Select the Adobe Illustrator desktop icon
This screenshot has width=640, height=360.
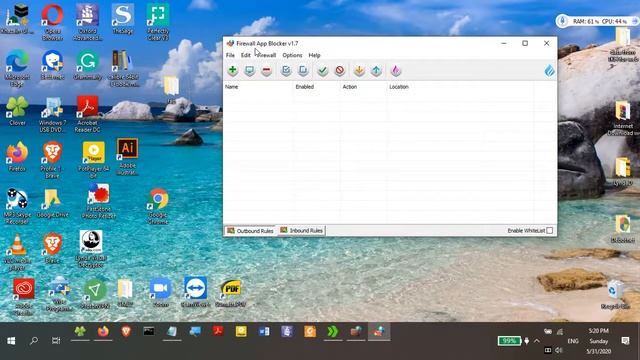pyautogui.click(x=127, y=157)
